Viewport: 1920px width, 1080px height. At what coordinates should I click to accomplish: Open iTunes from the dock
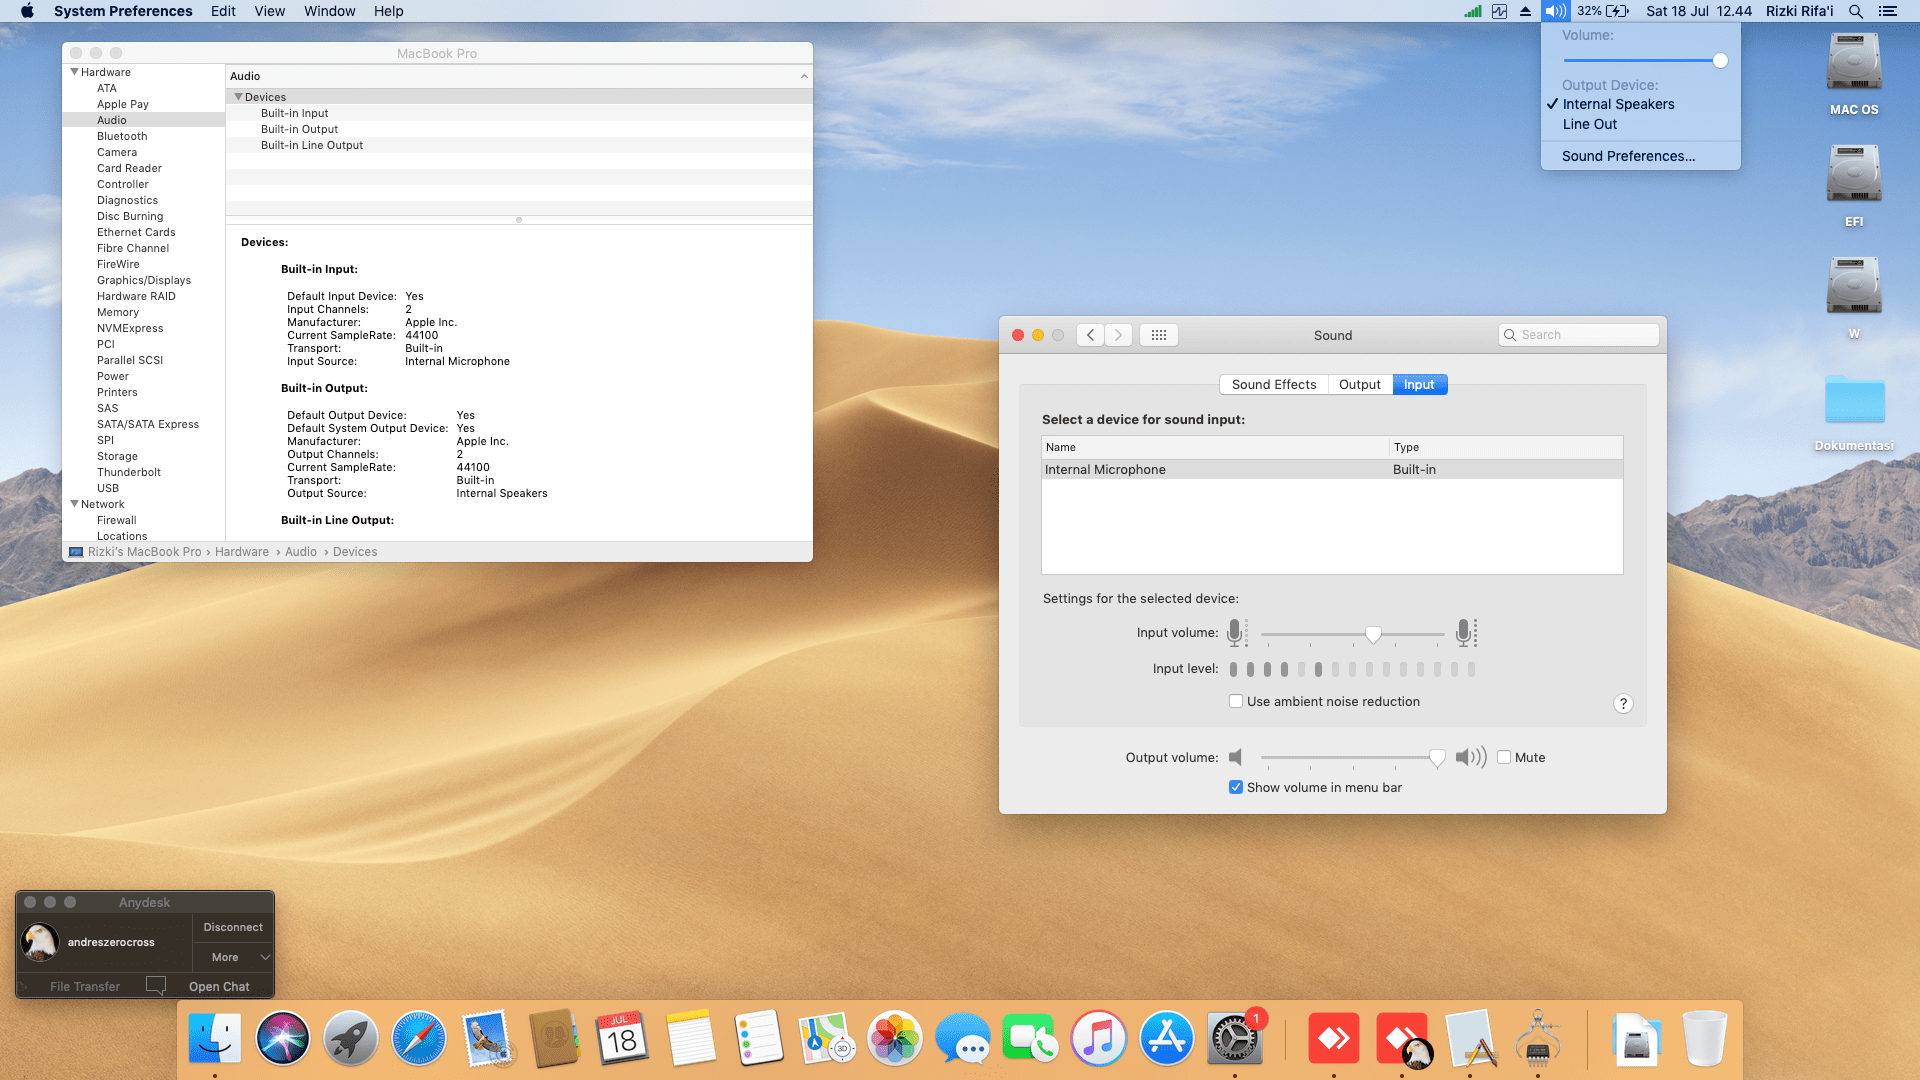(1098, 1039)
